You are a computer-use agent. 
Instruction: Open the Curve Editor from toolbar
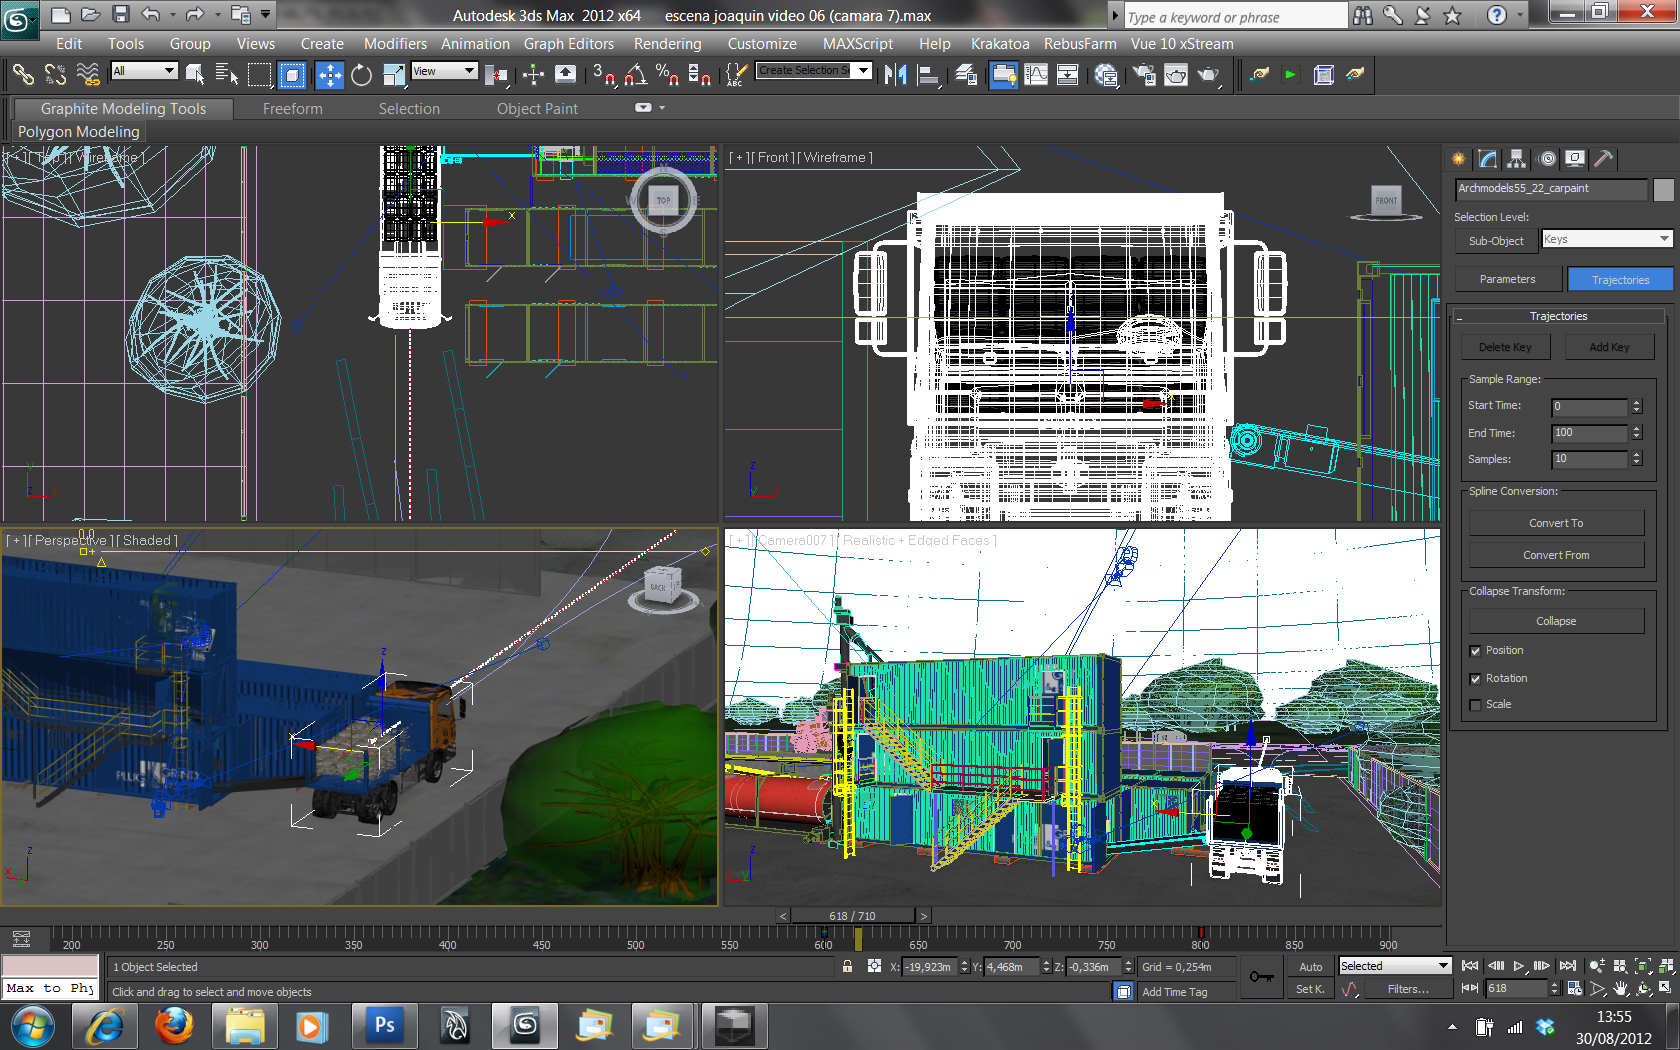click(x=1036, y=75)
